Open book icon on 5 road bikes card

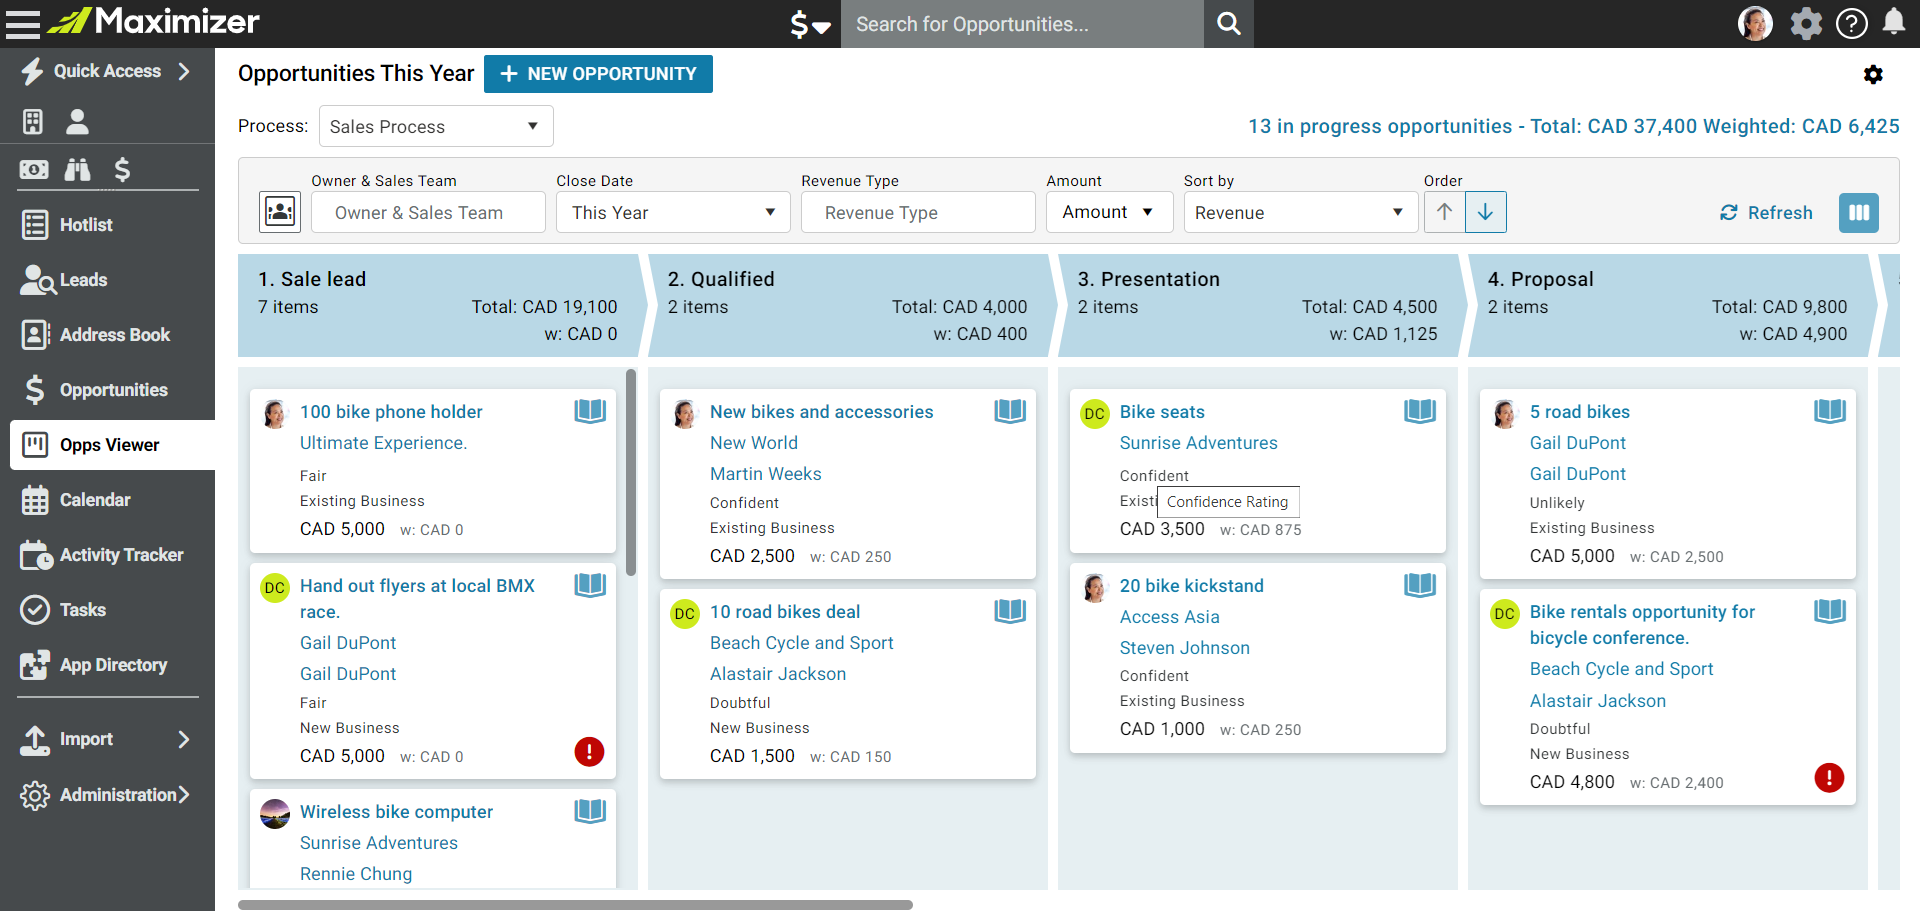click(1830, 411)
